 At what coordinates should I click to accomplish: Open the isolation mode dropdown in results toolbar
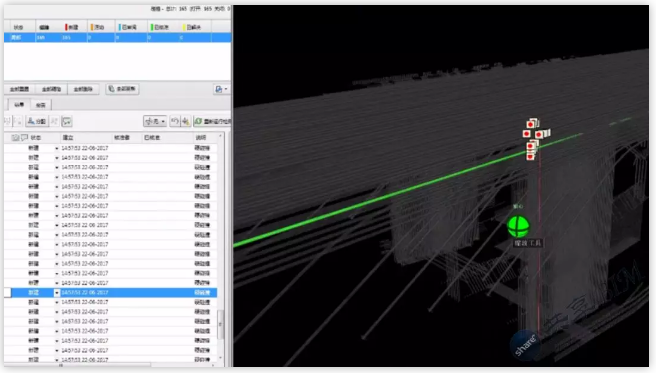[x=155, y=121]
